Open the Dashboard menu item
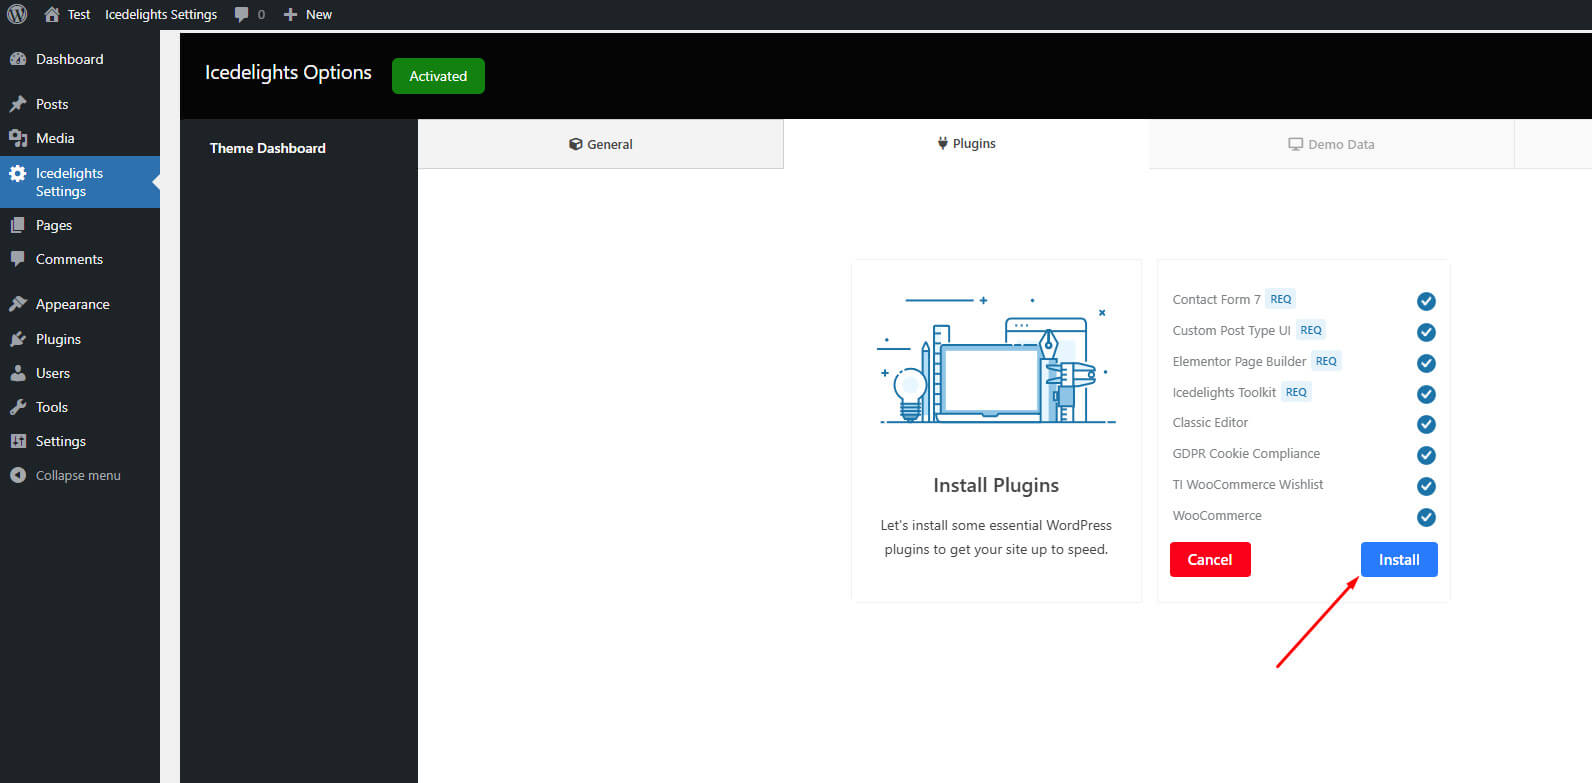The height and width of the screenshot is (783, 1592). tap(80, 59)
